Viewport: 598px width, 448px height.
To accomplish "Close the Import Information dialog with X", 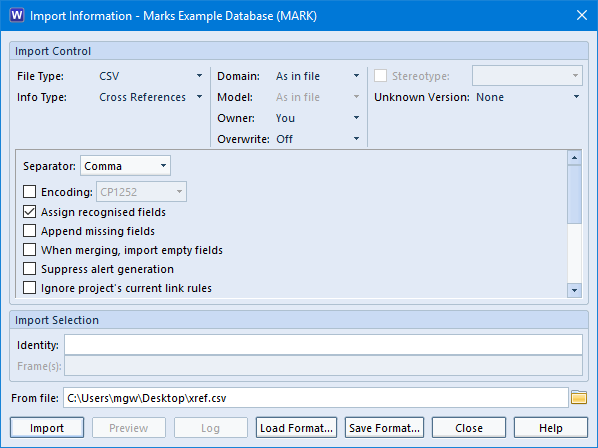I will coord(582,16).
